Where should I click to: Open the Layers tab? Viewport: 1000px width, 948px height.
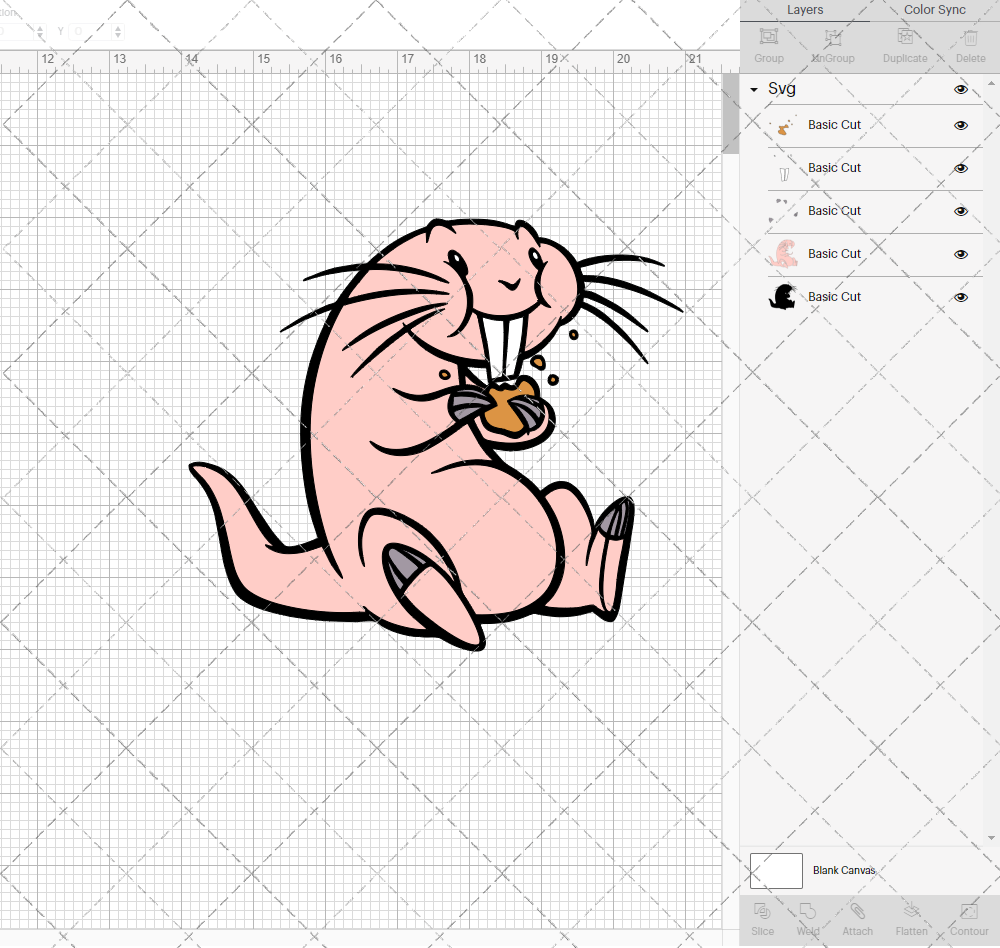804,10
